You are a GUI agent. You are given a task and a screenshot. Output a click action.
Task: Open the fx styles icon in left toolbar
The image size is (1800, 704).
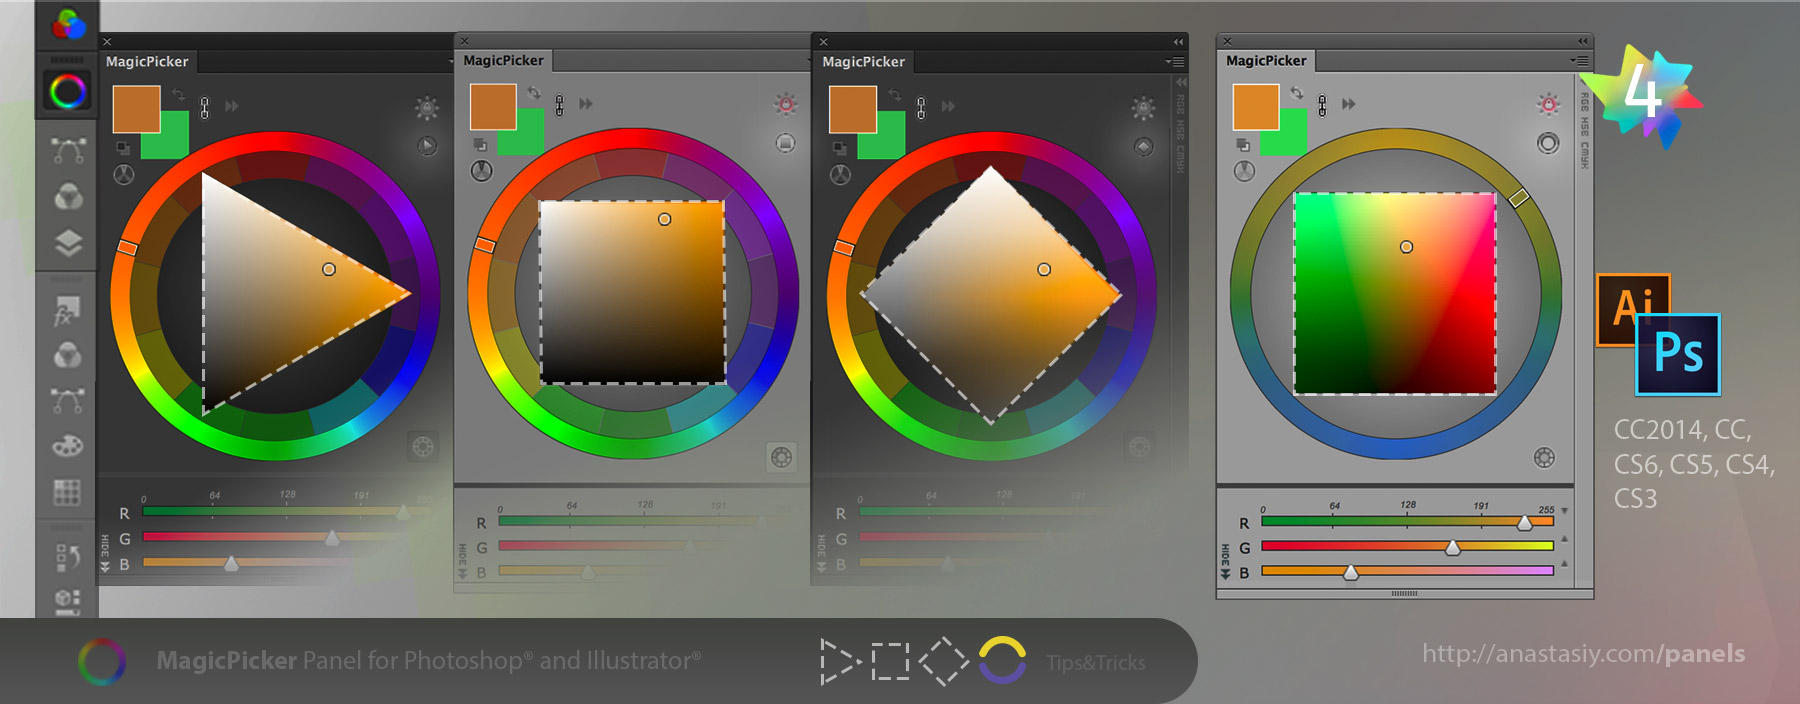tap(67, 311)
